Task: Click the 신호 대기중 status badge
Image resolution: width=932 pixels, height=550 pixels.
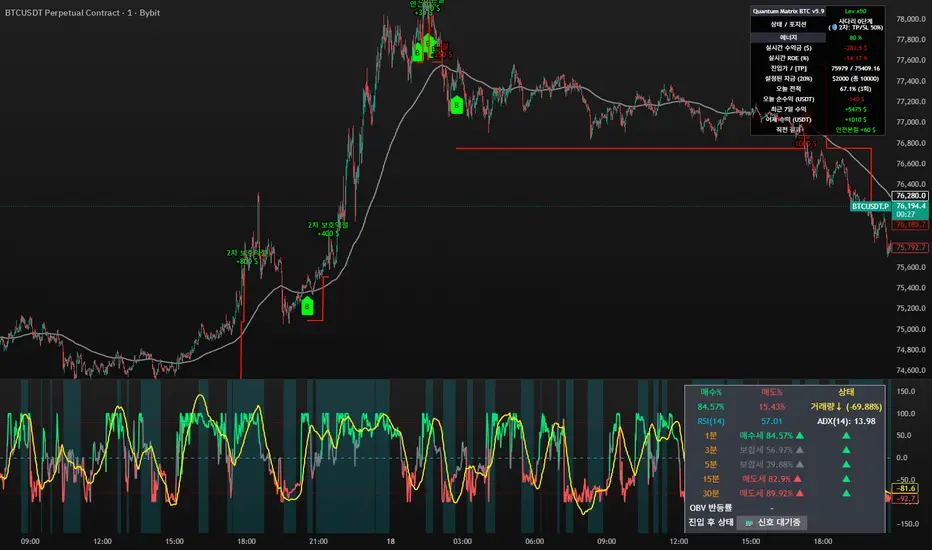Action: (x=772, y=523)
